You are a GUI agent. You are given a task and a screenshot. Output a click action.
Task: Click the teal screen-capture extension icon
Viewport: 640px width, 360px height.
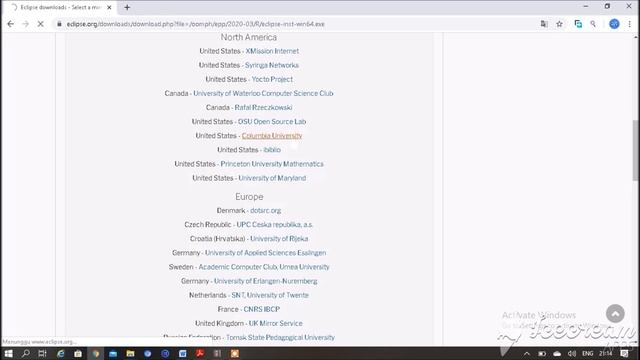coord(578,24)
